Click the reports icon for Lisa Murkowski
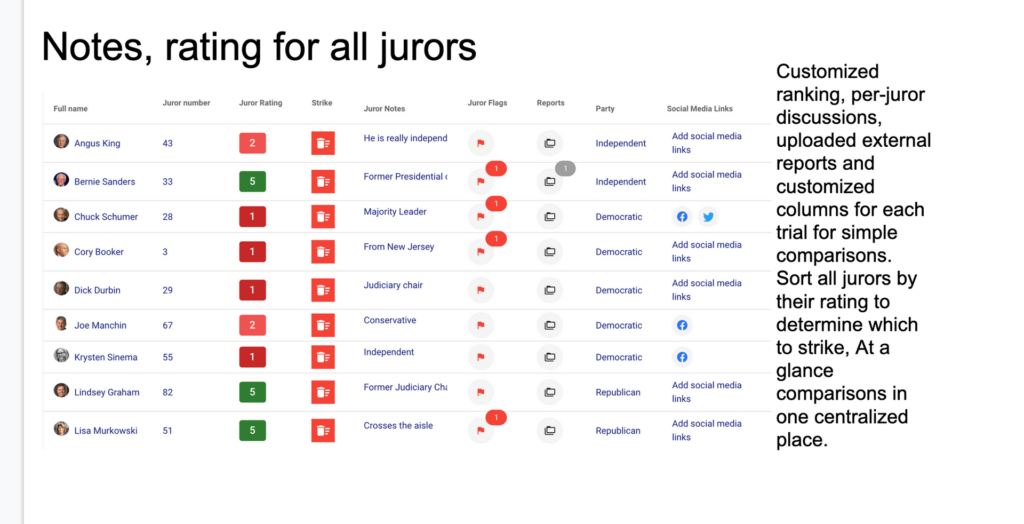 tap(550, 431)
